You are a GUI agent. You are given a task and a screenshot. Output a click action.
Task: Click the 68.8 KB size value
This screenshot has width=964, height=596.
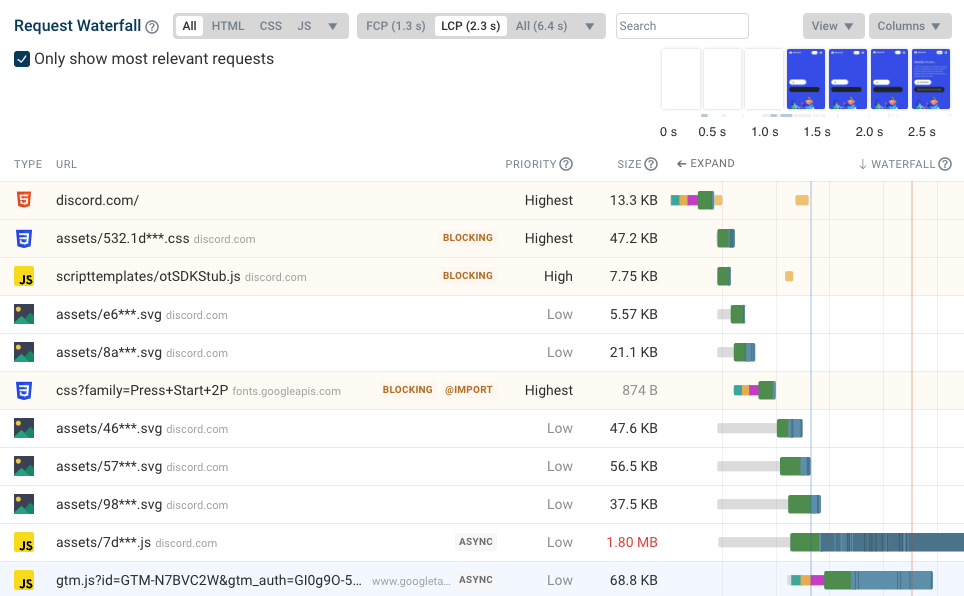[x=634, y=580]
